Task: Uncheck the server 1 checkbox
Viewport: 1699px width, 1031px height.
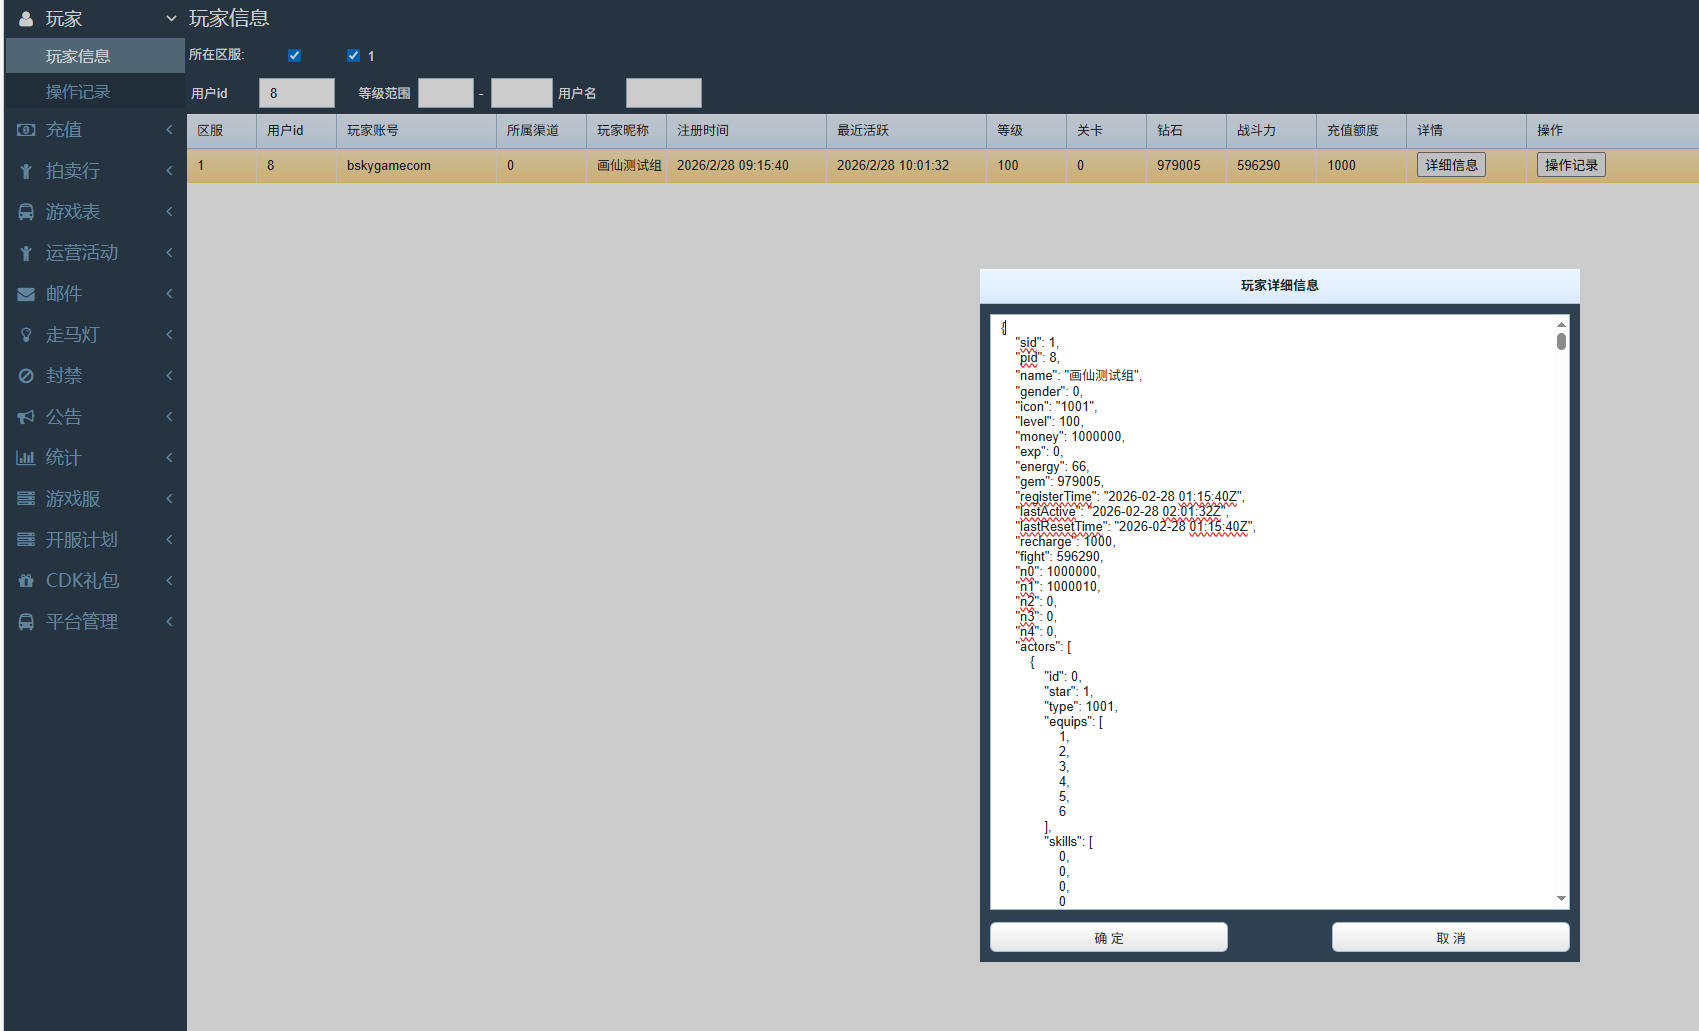Action: pos(353,56)
